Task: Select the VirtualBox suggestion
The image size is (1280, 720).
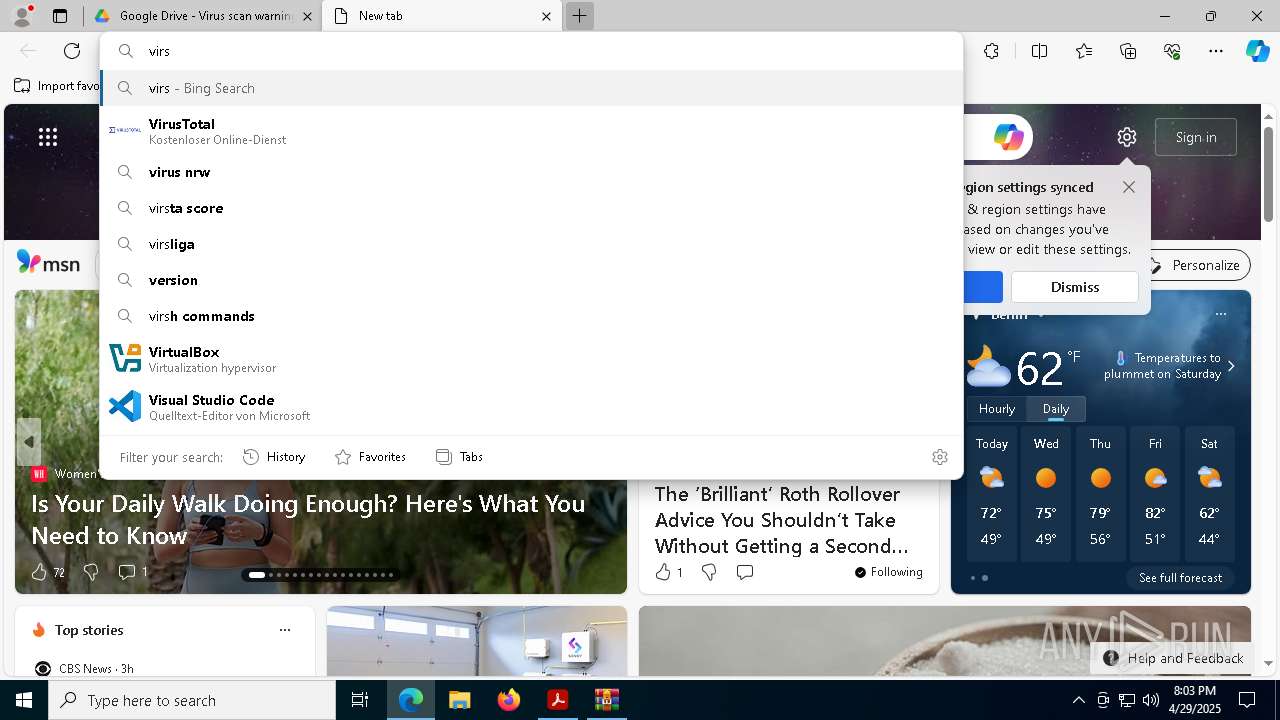Action: tap(531, 359)
